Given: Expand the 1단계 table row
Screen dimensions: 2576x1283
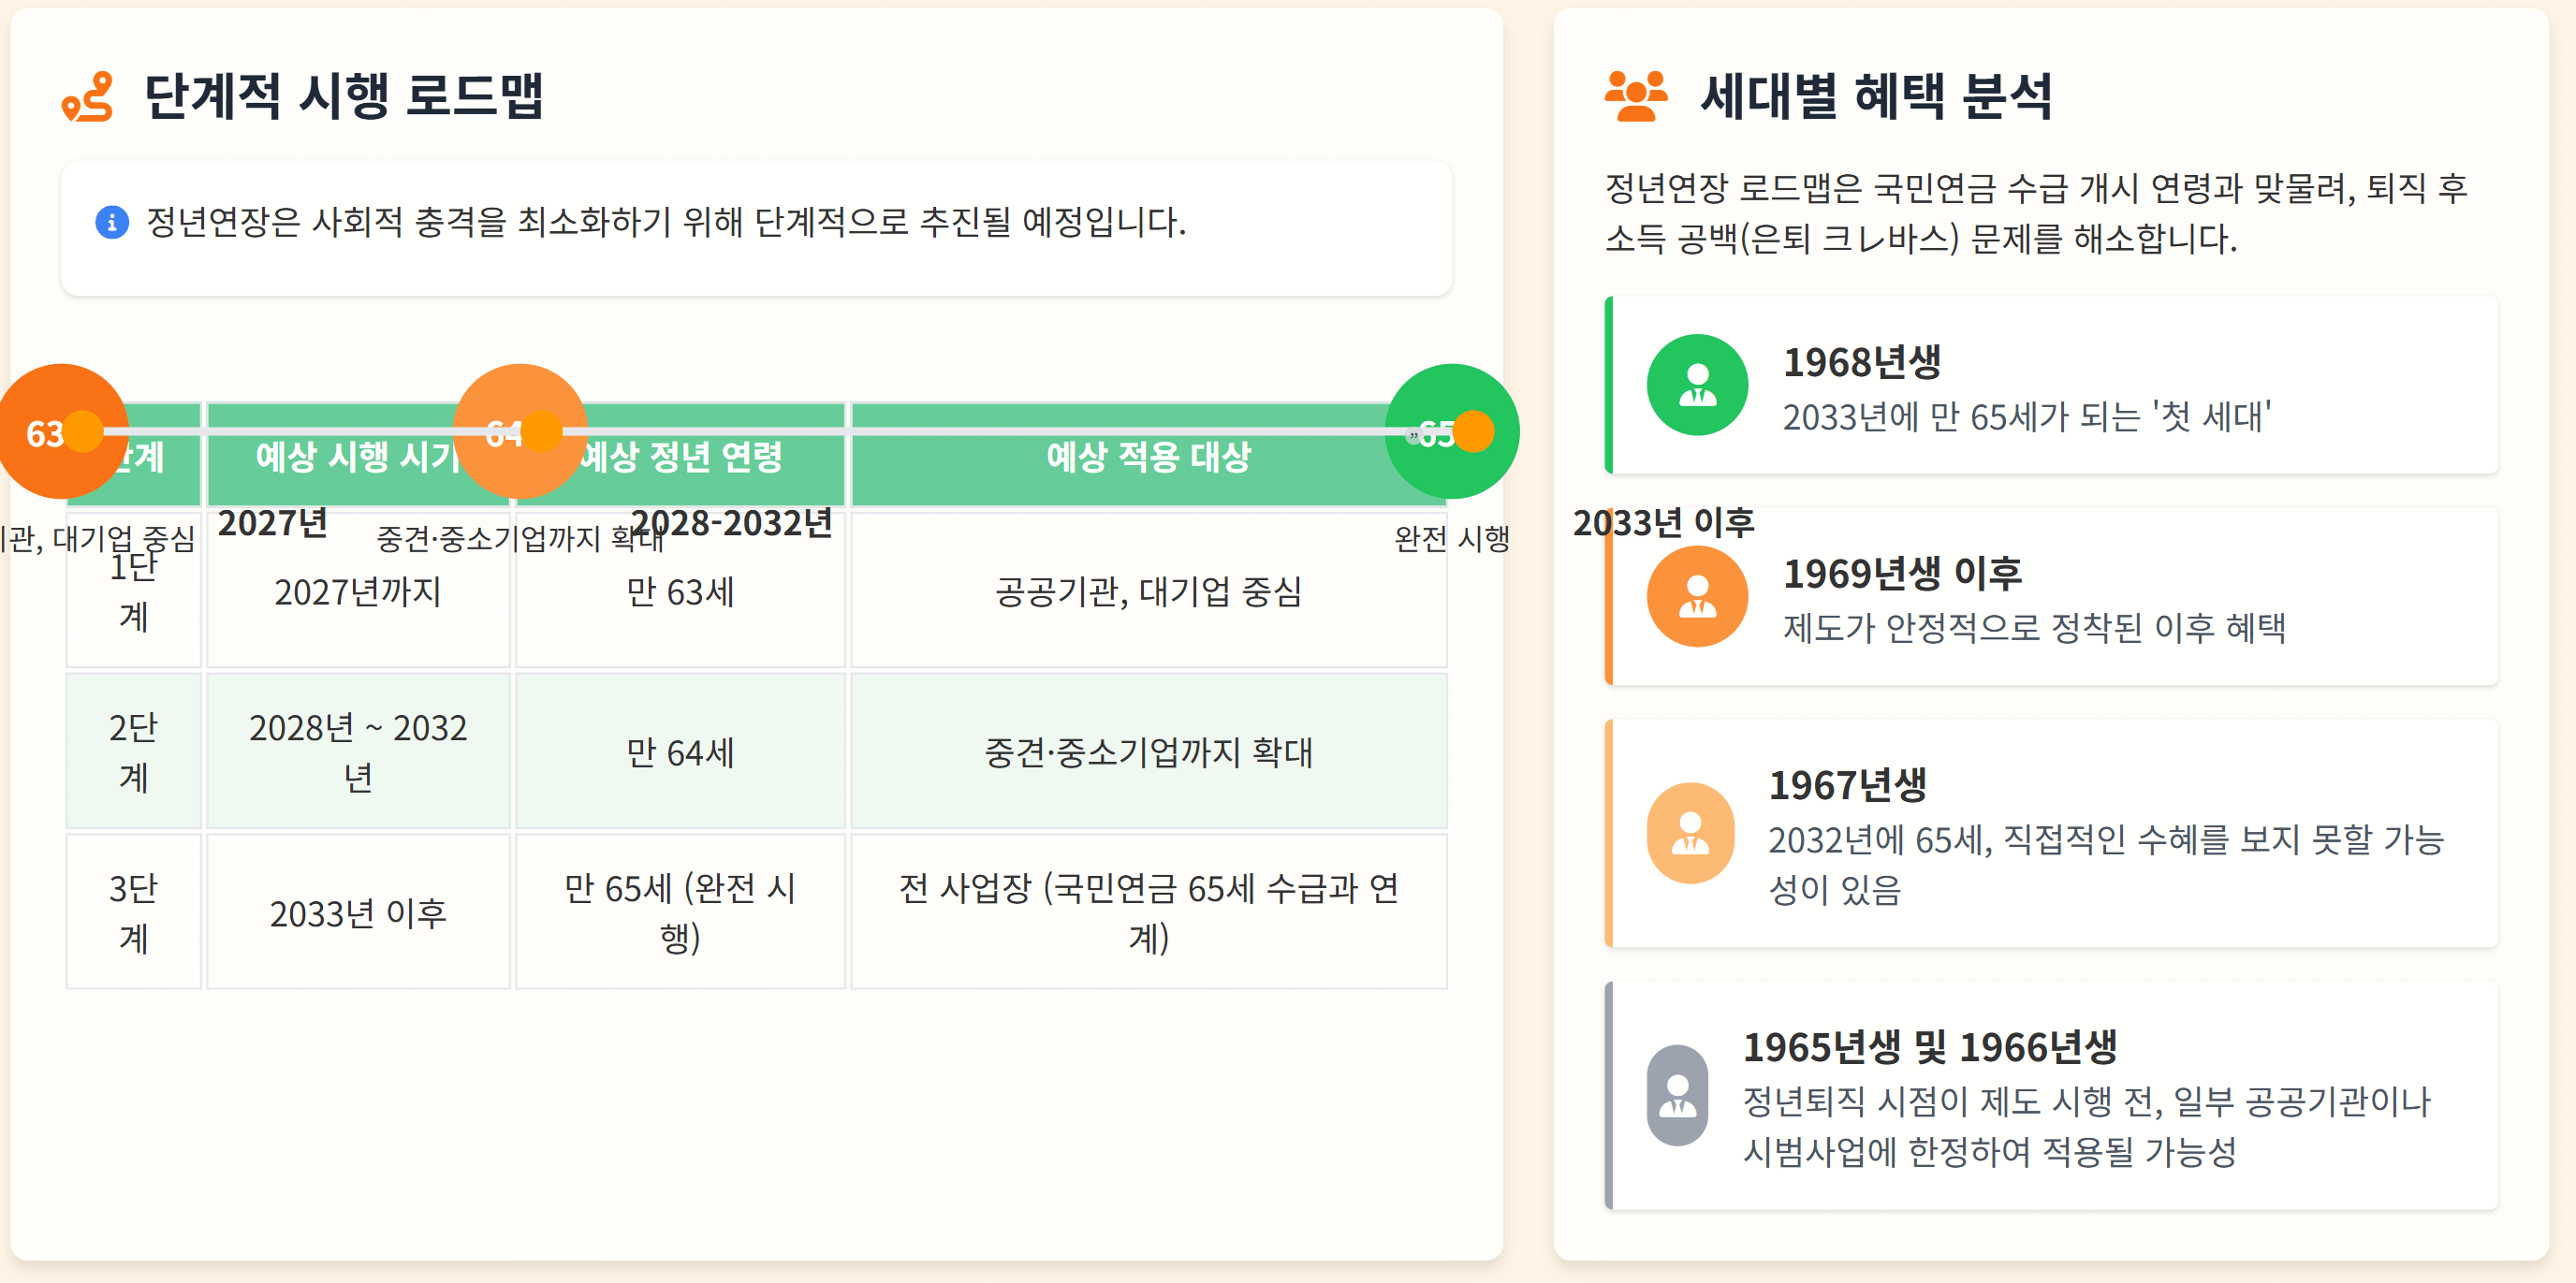Looking at the screenshot, I should click(133, 590).
